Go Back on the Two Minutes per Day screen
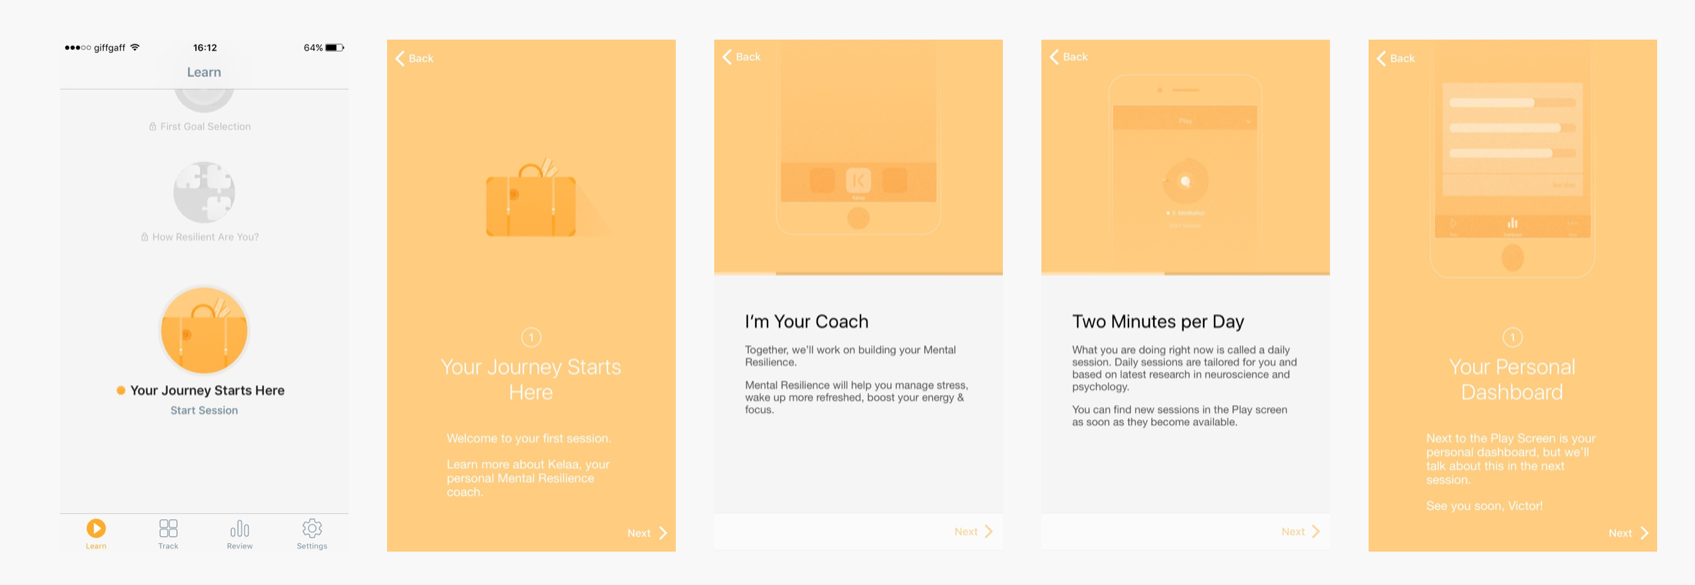This screenshot has height=585, width=1695. (1068, 57)
